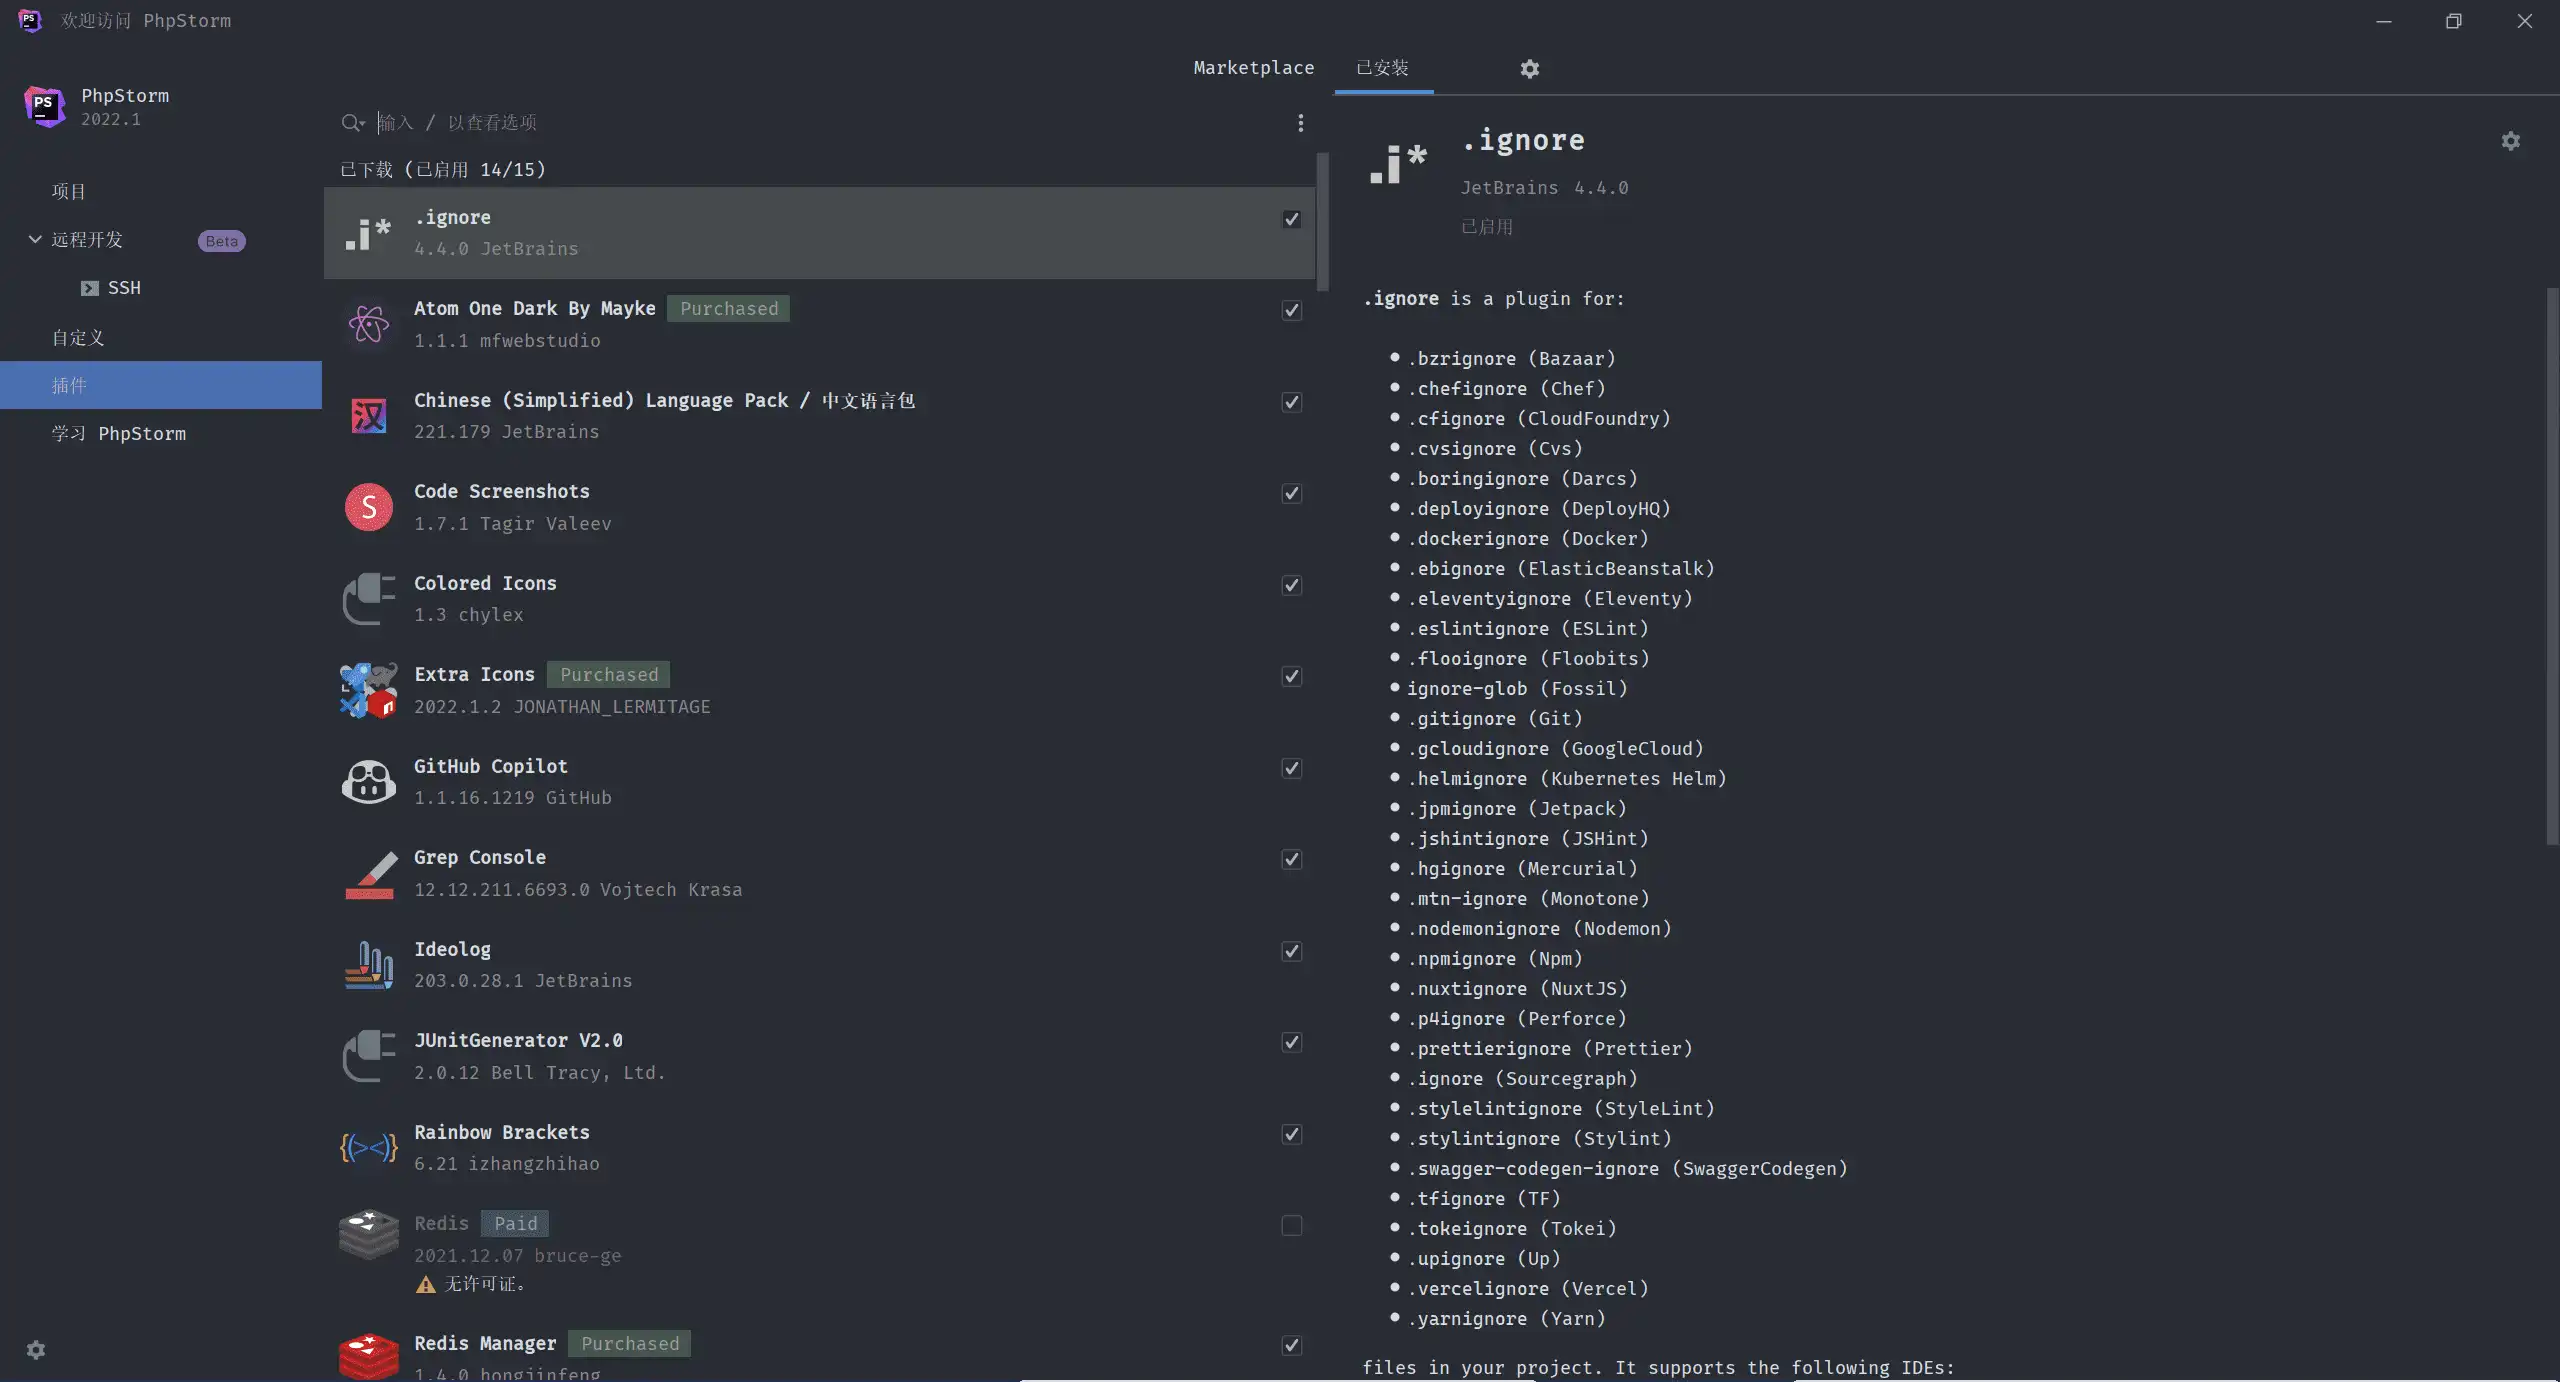Image resolution: width=2560 pixels, height=1382 pixels.
Task: Click the PhpStorm logo in sidebar
Action: pyautogui.click(x=45, y=106)
